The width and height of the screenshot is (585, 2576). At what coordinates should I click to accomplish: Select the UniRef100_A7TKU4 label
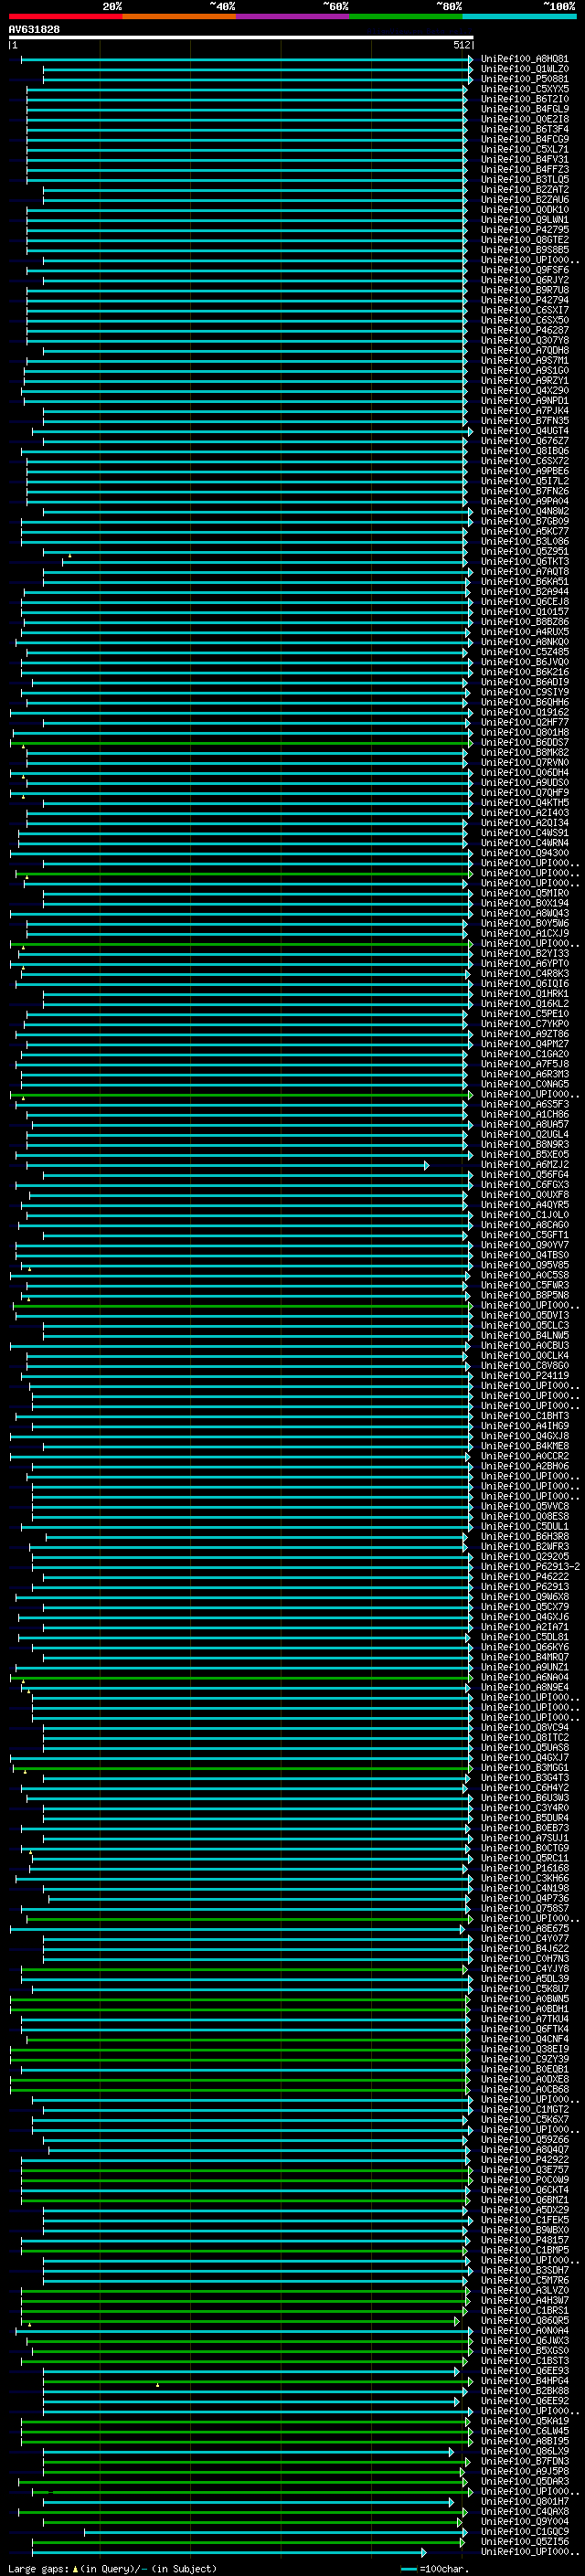pos(524,2018)
